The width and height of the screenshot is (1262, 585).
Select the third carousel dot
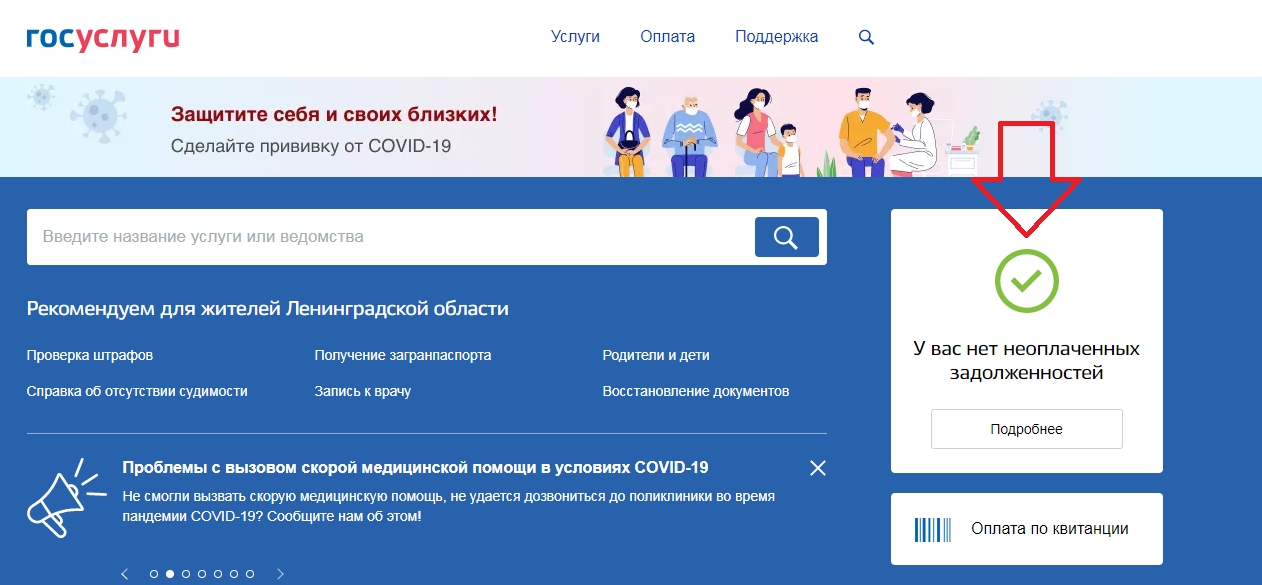pos(186,574)
